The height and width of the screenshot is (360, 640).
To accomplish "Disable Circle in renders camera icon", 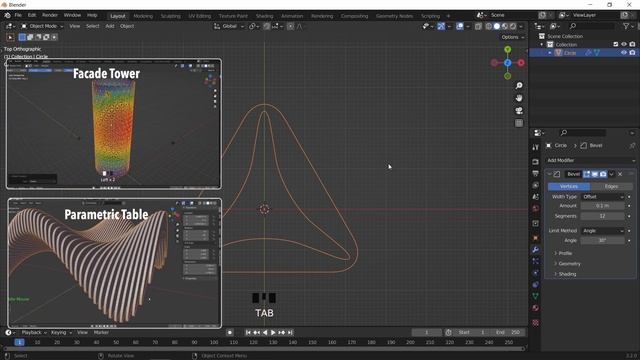I will (632, 53).
